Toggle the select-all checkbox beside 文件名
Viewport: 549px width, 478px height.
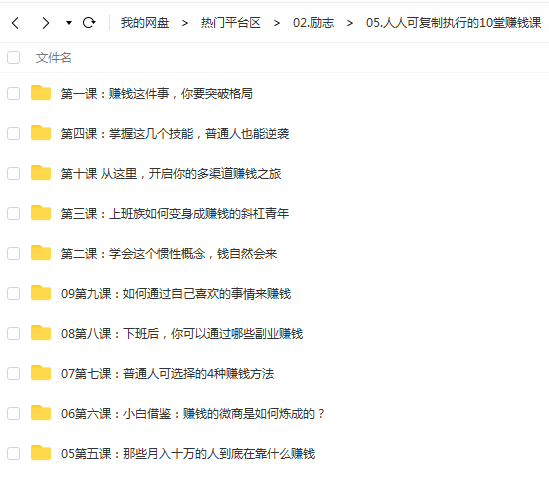pos(14,57)
